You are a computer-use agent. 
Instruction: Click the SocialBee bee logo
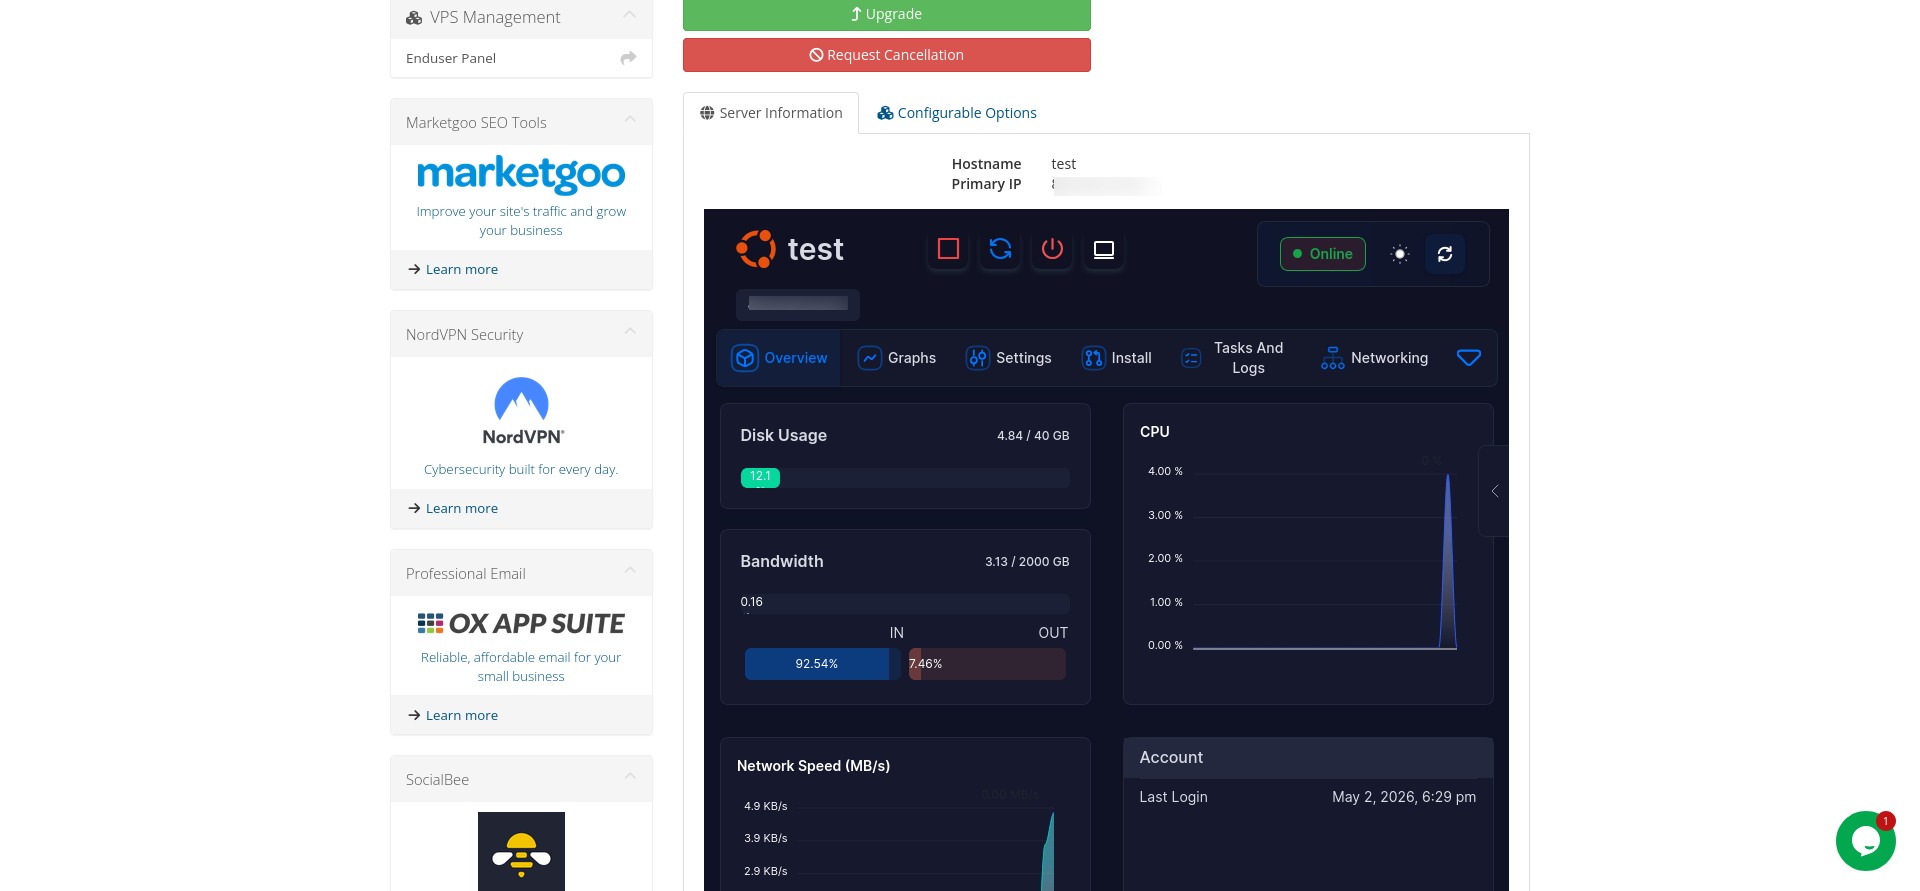pos(521,851)
